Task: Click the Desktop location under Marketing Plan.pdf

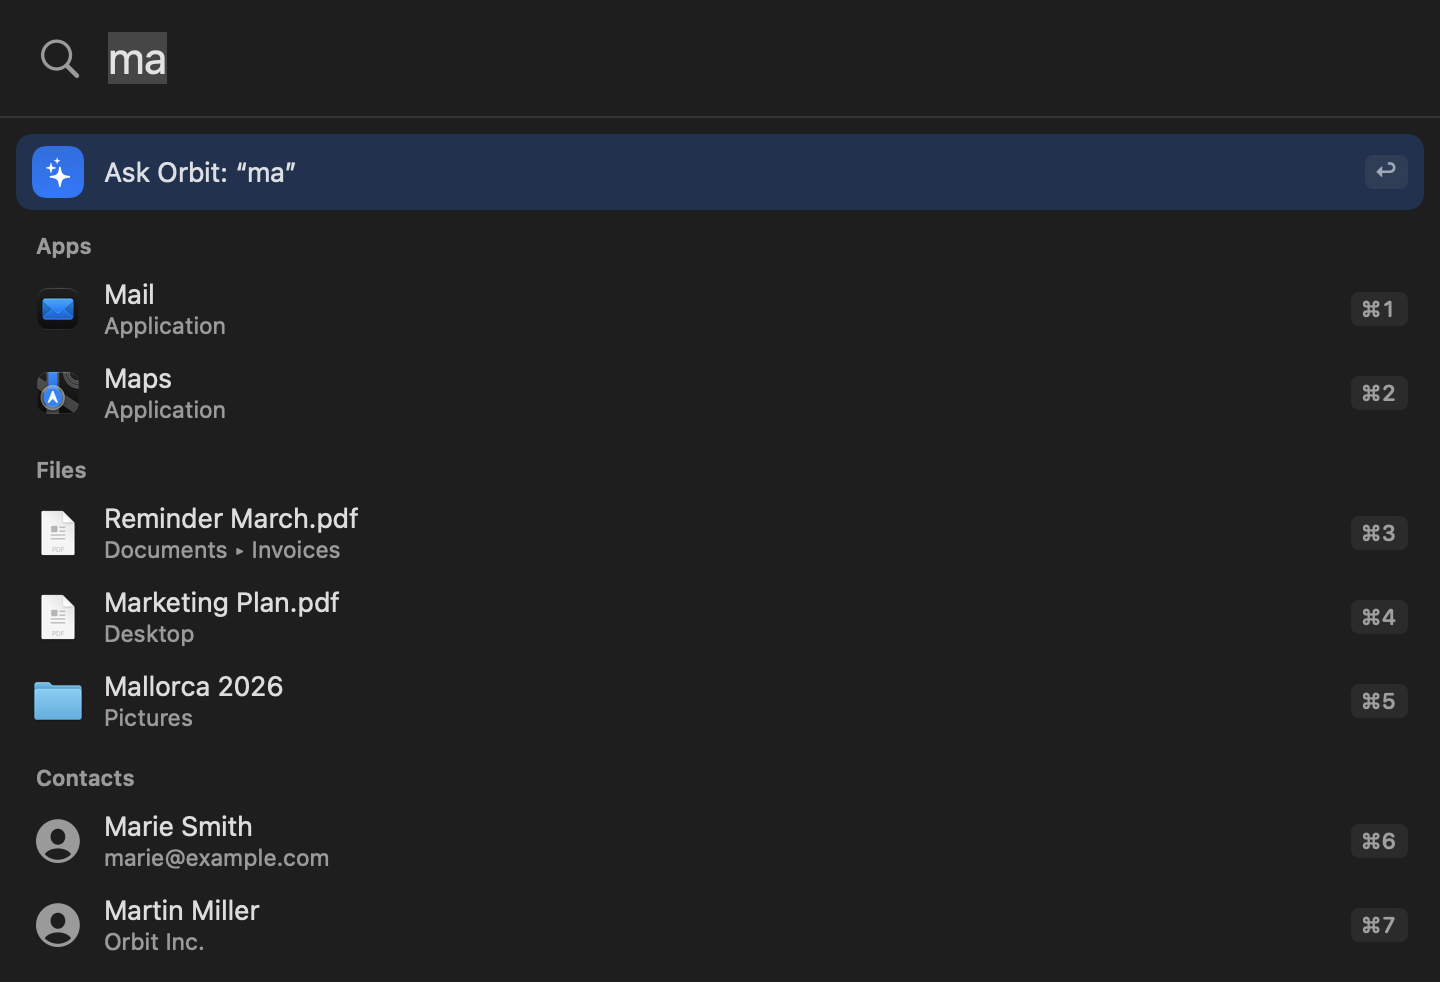Action: click(149, 634)
